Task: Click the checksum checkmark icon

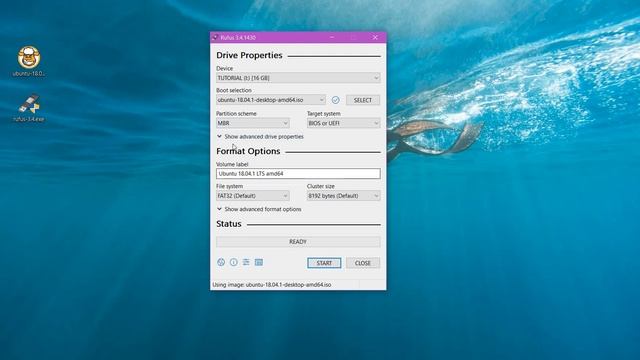Action: point(336,100)
